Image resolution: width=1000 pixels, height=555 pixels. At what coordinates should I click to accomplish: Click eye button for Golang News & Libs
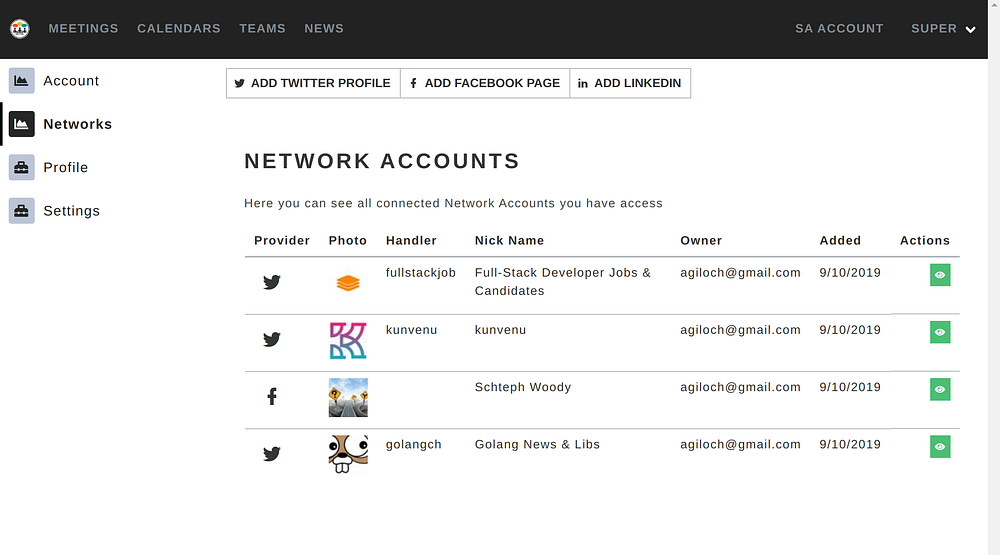(x=940, y=446)
